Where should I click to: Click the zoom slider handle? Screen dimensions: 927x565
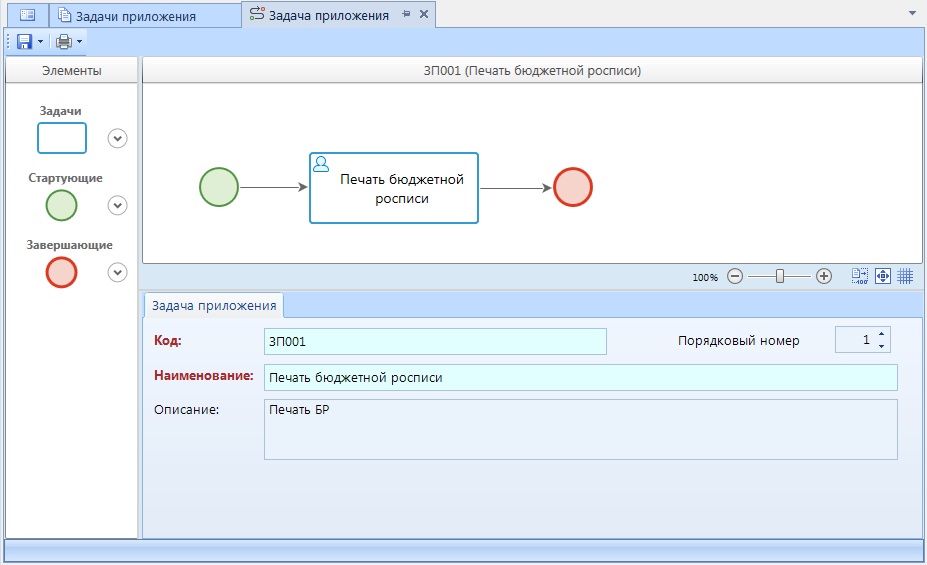click(780, 277)
